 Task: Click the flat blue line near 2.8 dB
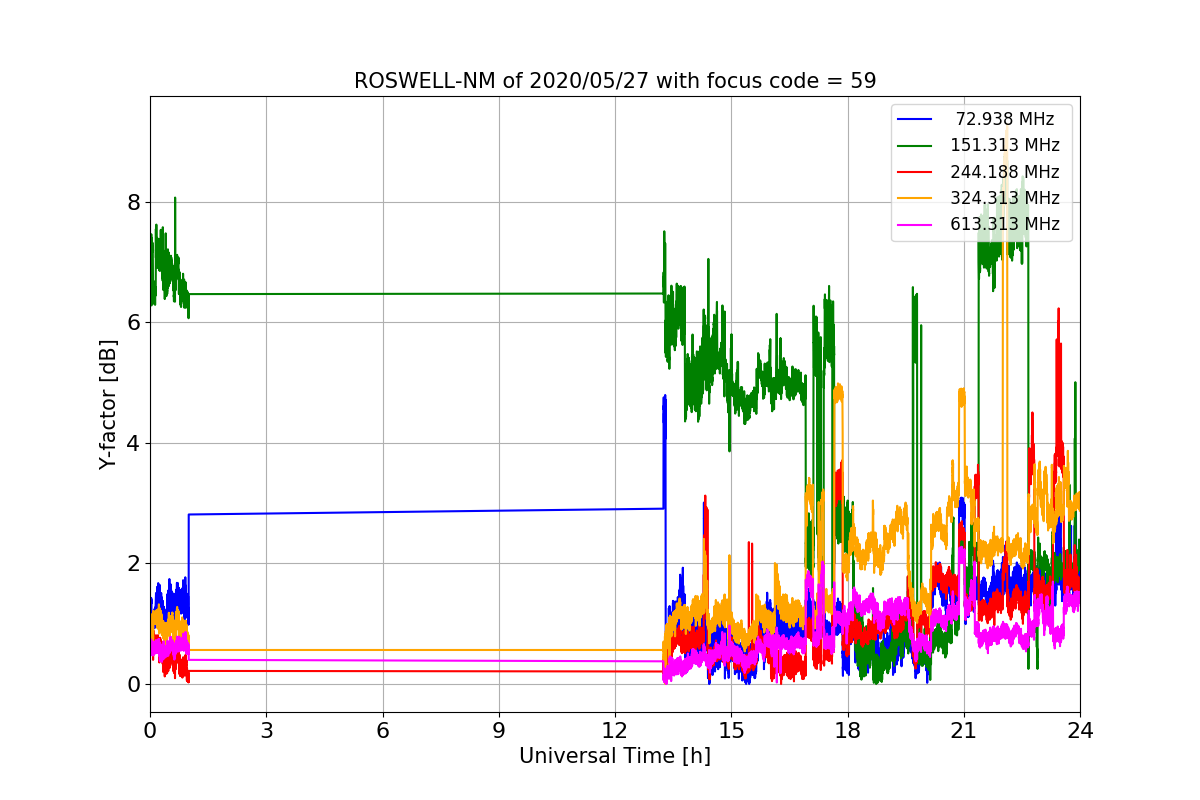pyautogui.click(x=426, y=511)
